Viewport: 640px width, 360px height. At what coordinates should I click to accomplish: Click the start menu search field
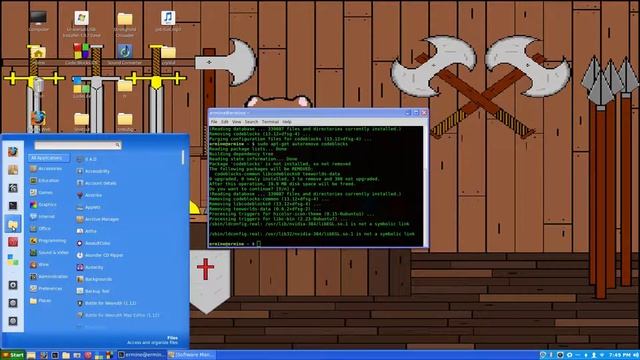click(78, 145)
